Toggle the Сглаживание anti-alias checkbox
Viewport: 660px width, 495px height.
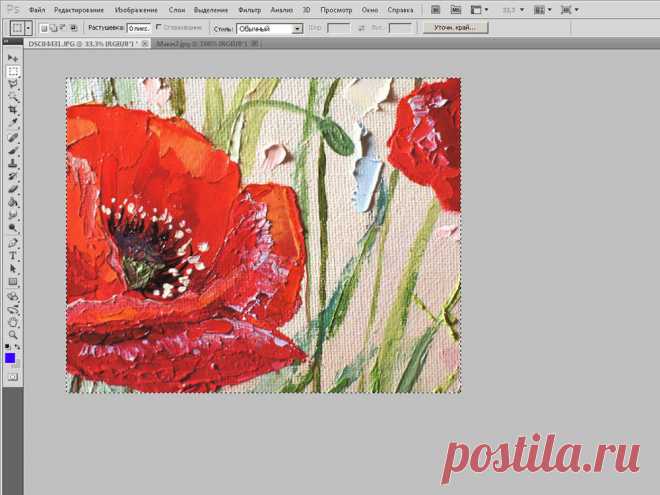pos(159,27)
